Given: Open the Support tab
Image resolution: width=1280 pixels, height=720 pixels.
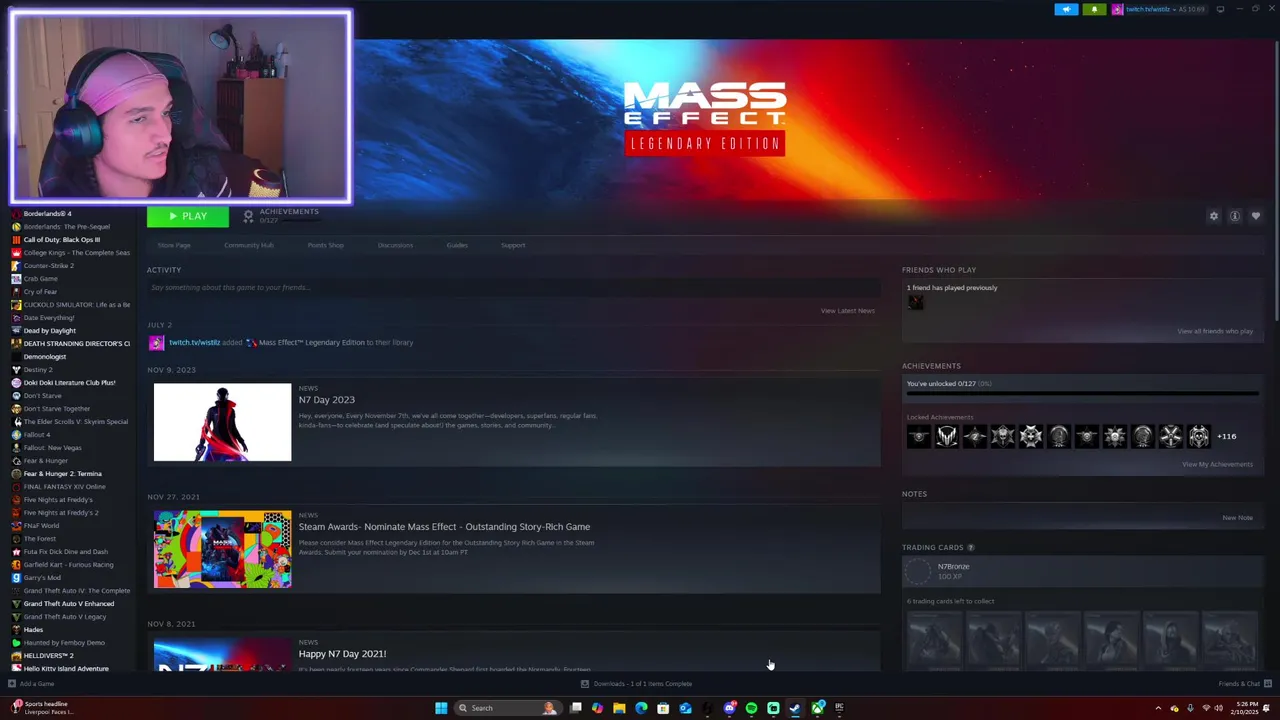Looking at the screenshot, I should (x=513, y=245).
